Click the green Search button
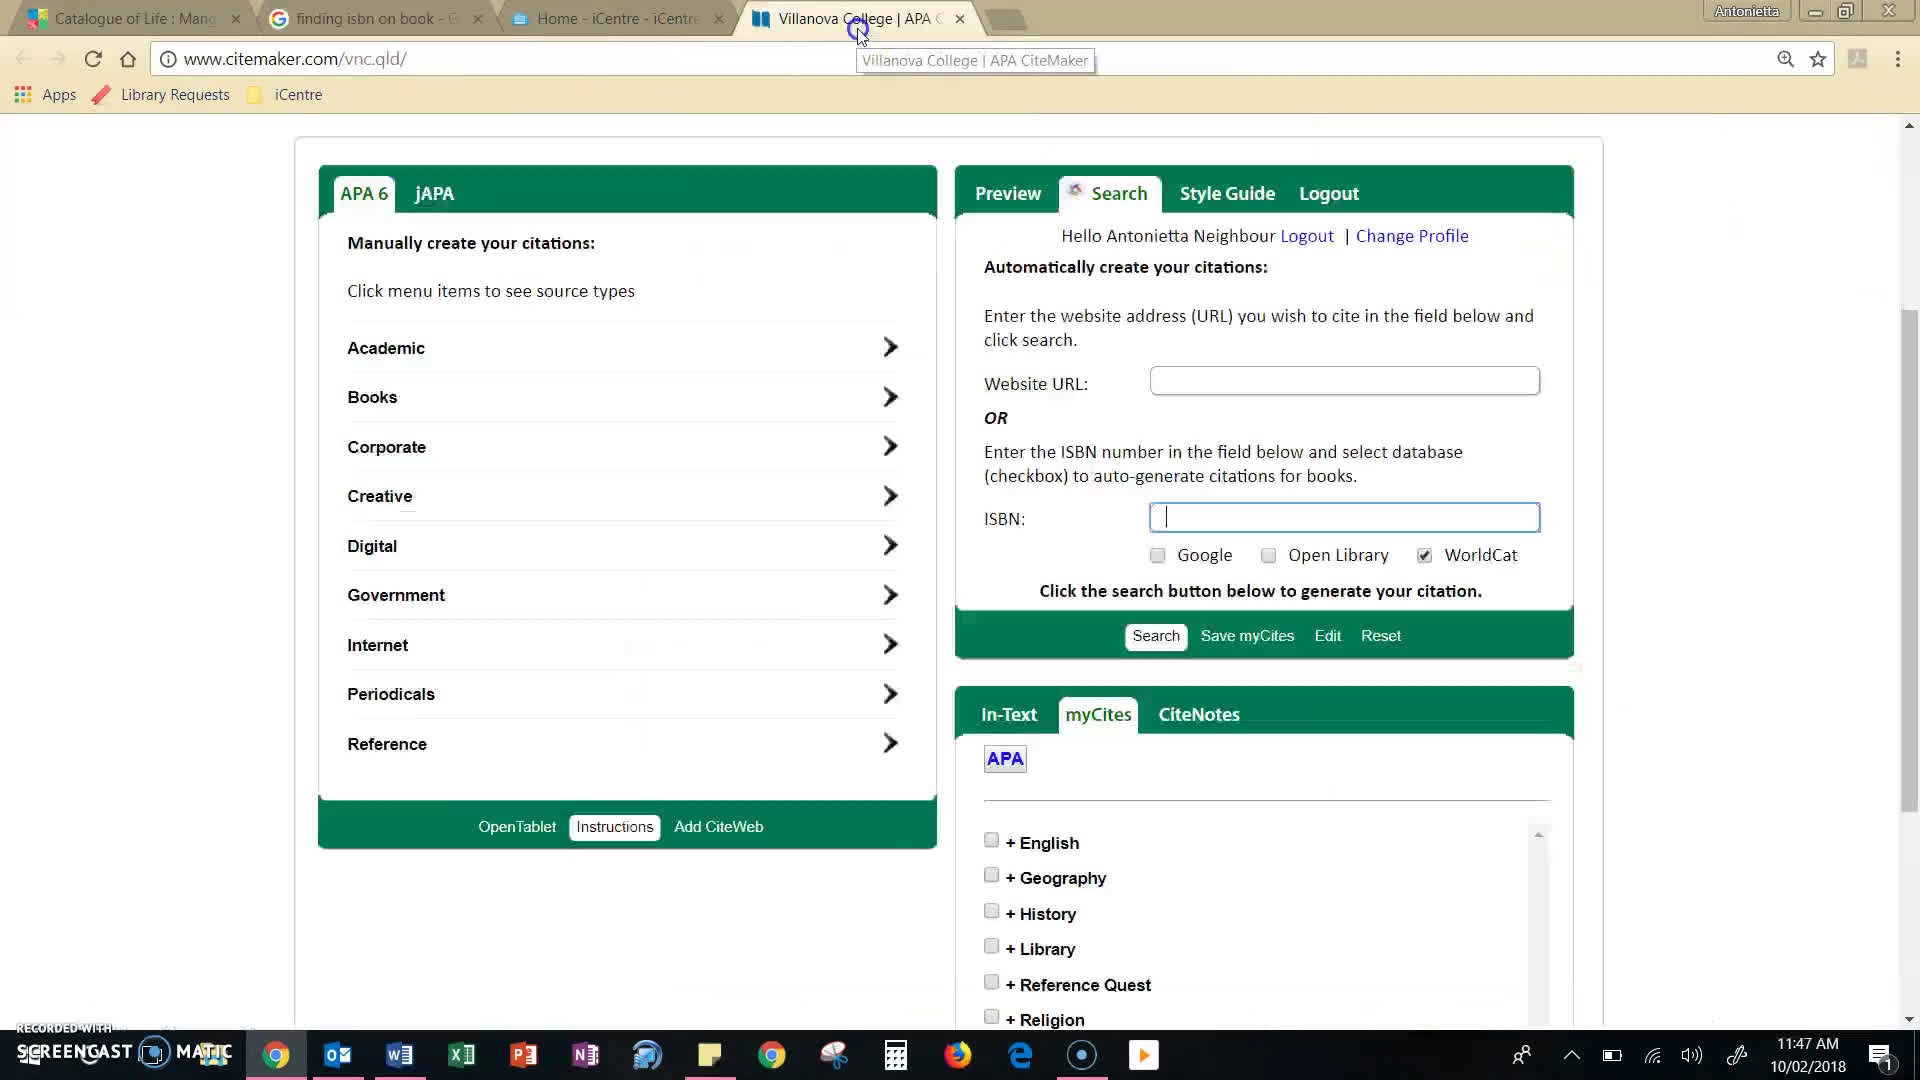 1155,636
